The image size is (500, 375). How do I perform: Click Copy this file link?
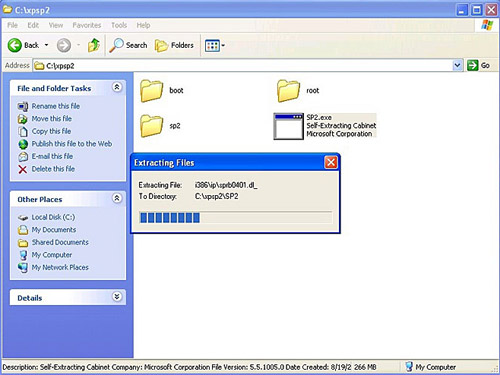[x=51, y=131]
